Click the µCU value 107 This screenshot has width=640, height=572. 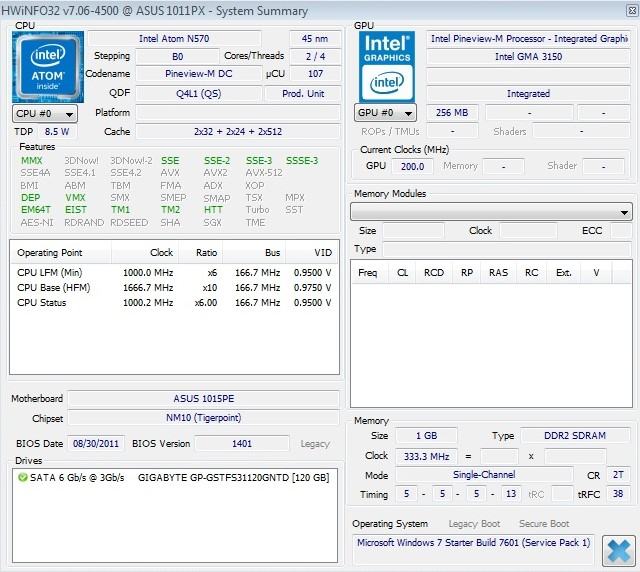315,74
